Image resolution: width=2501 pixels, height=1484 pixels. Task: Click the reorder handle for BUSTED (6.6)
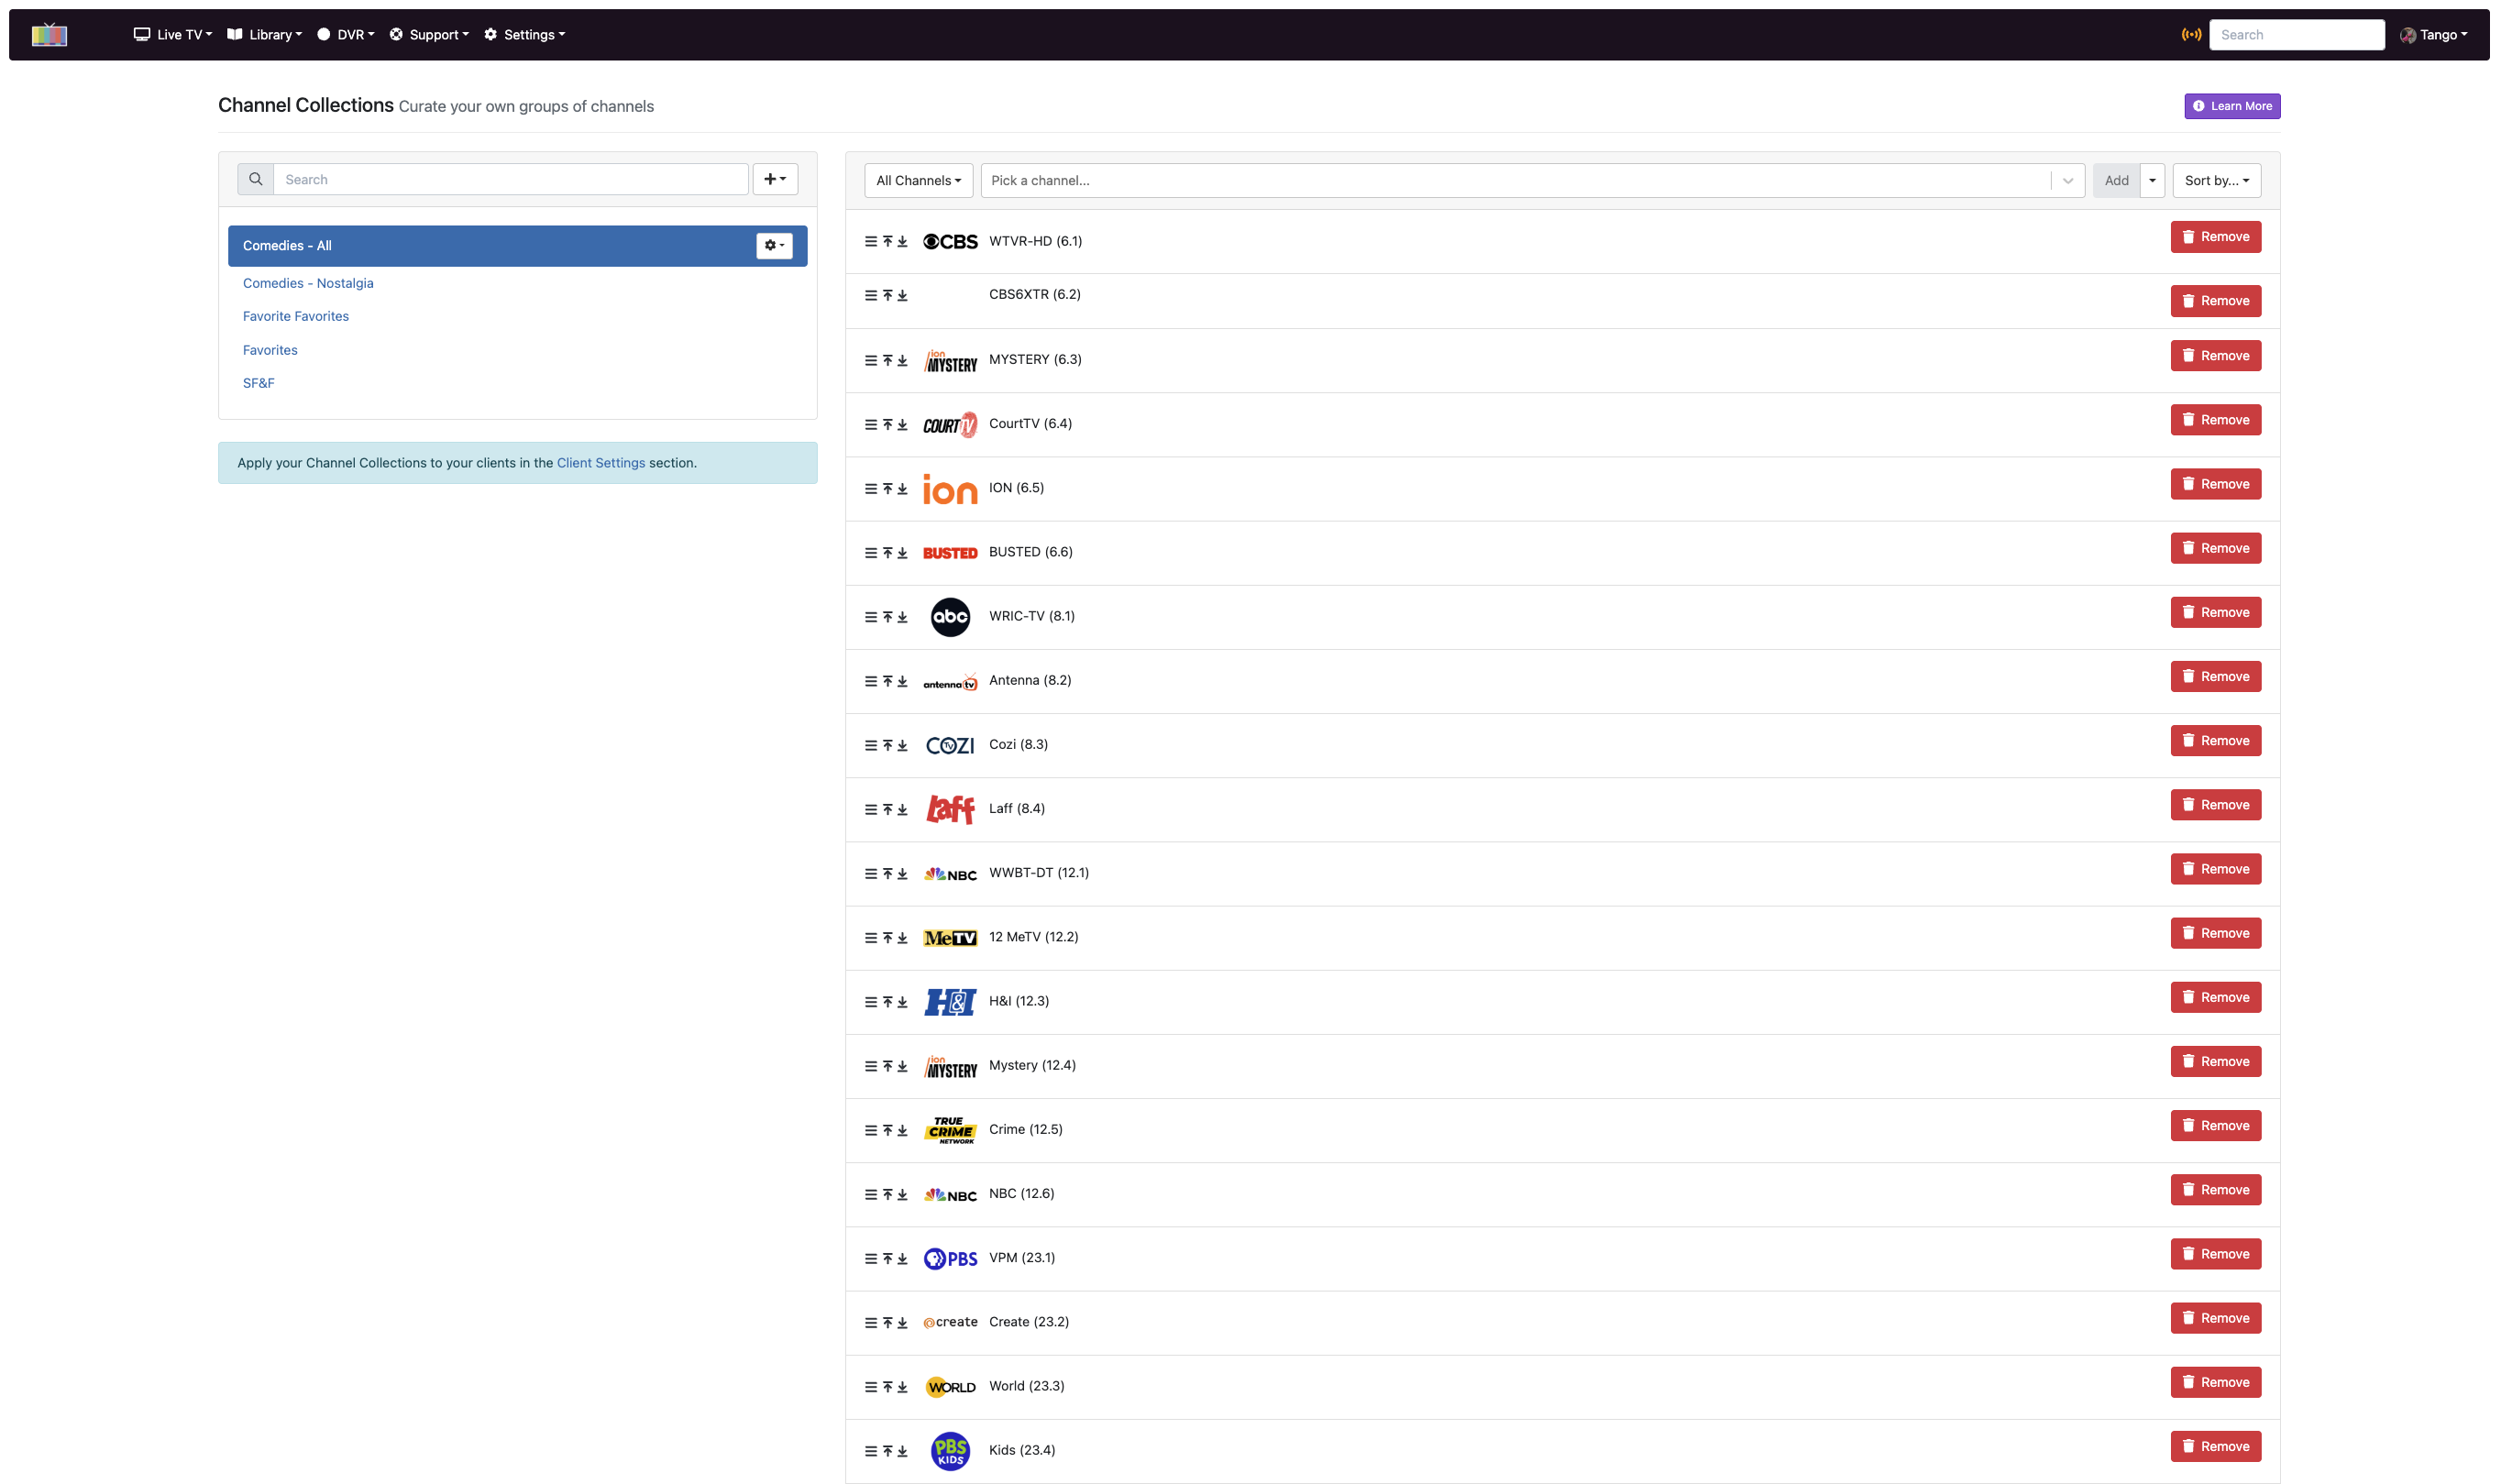(x=870, y=552)
